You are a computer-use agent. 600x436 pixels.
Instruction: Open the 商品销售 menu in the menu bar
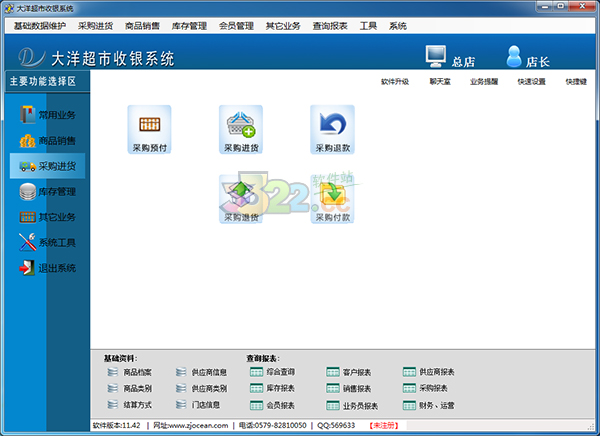tap(142, 26)
